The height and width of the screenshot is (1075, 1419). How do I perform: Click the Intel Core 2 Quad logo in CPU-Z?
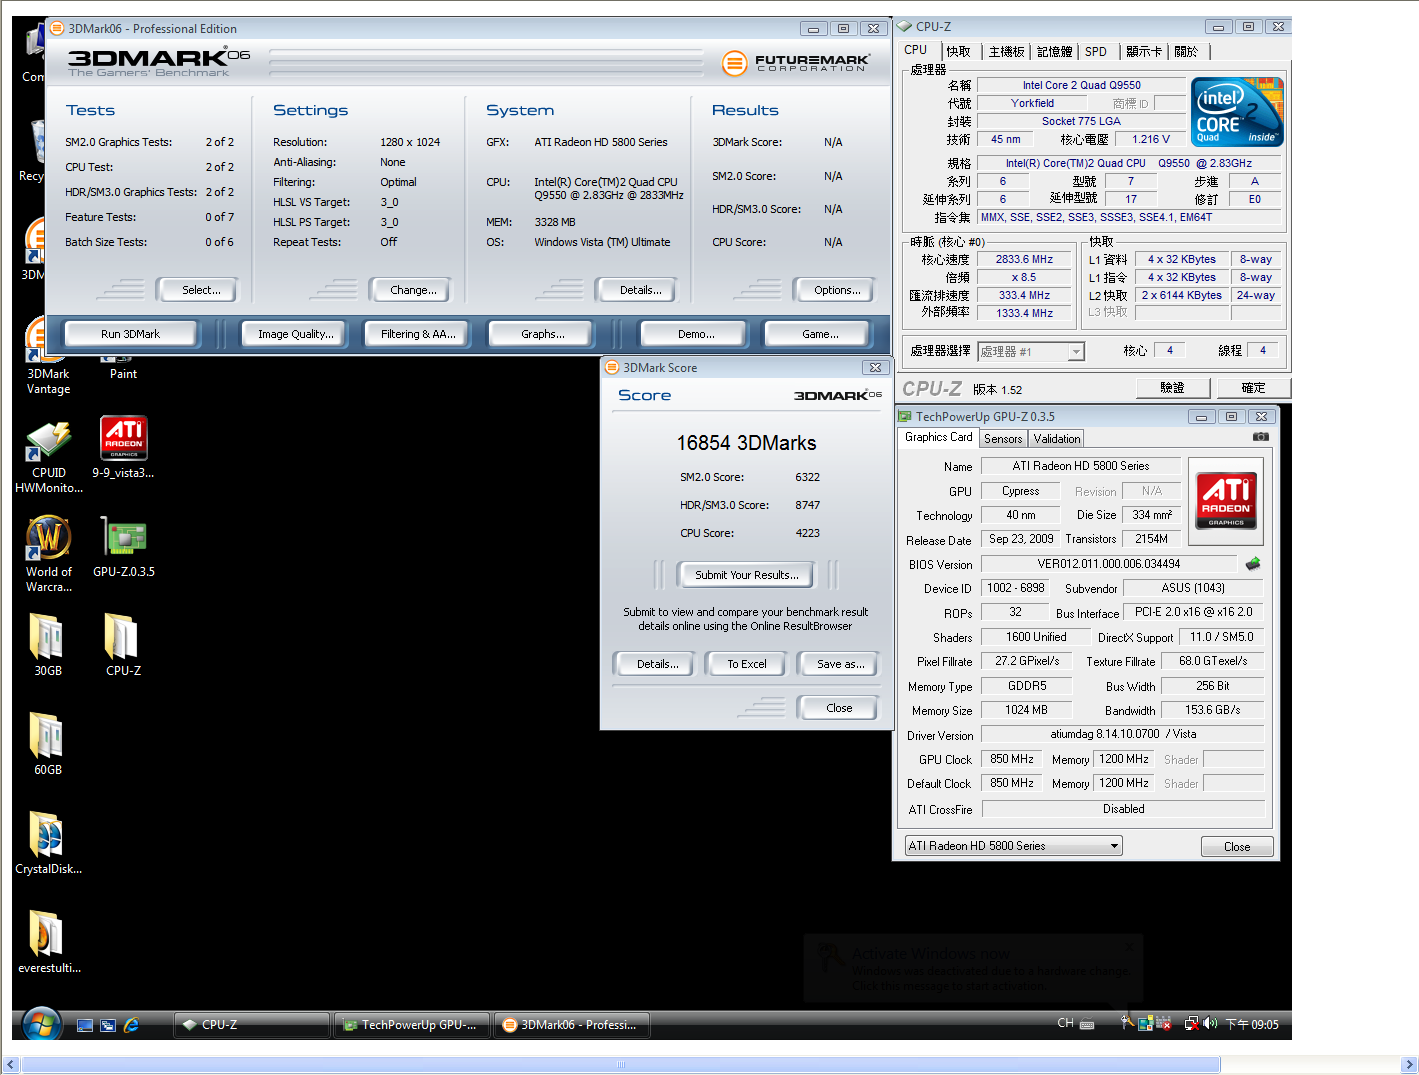pos(1238,112)
